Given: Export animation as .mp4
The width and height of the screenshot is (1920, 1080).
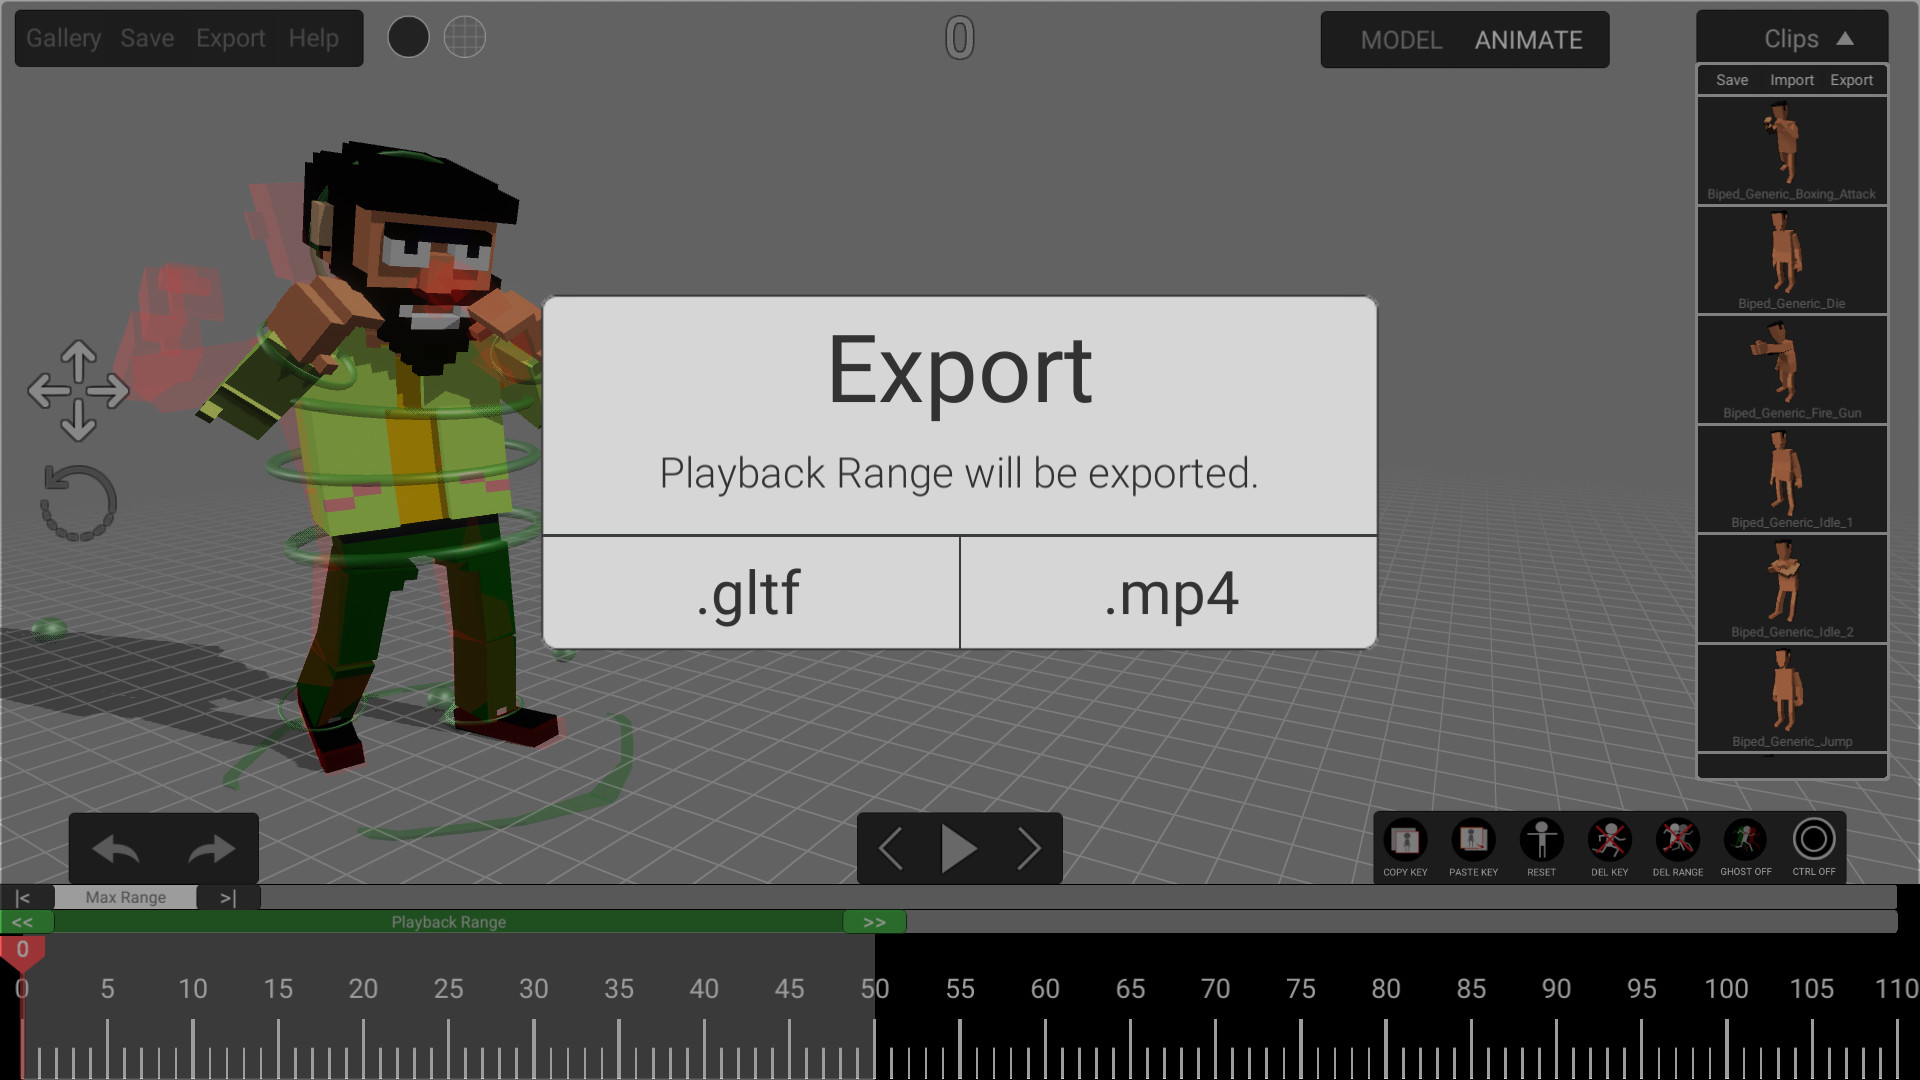Looking at the screenshot, I should point(1170,593).
